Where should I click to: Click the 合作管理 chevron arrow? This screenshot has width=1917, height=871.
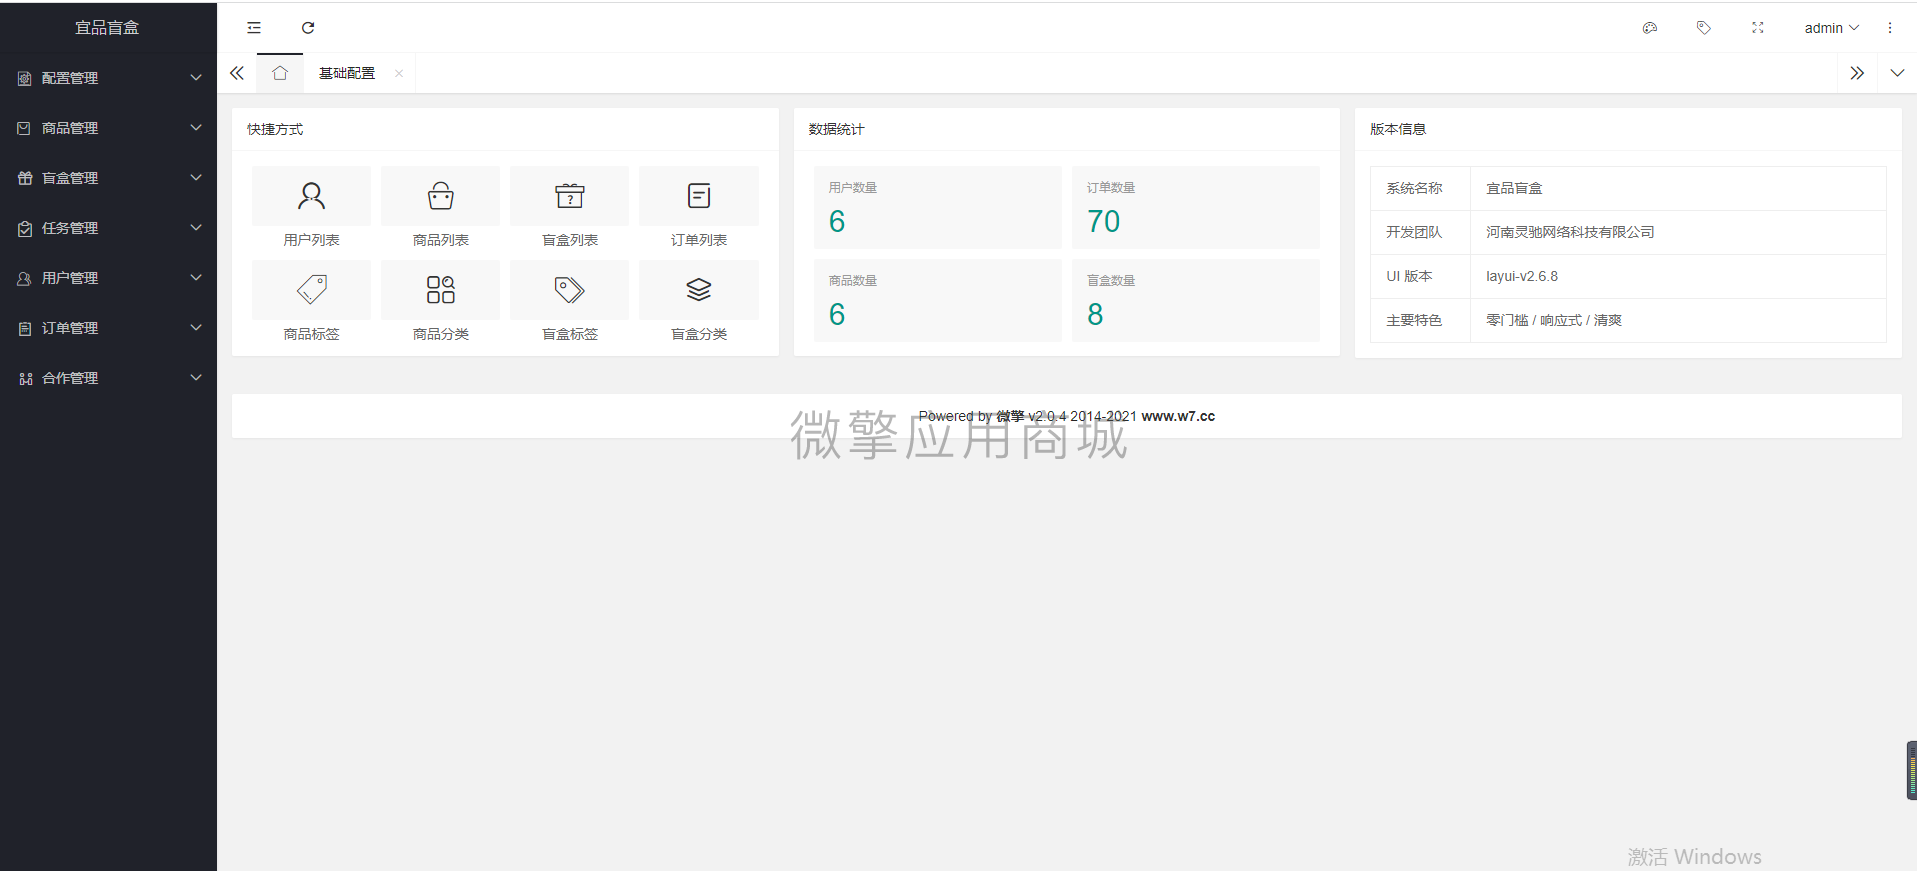[x=196, y=377]
